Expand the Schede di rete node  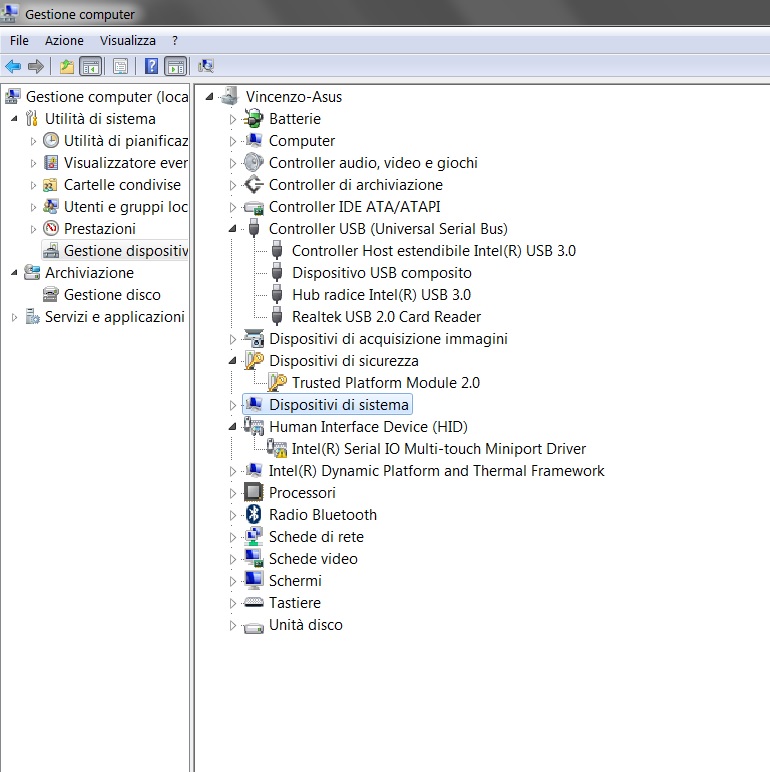pyautogui.click(x=232, y=537)
